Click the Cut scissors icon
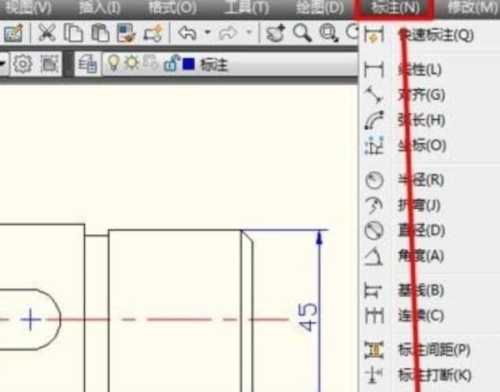 tap(47, 33)
